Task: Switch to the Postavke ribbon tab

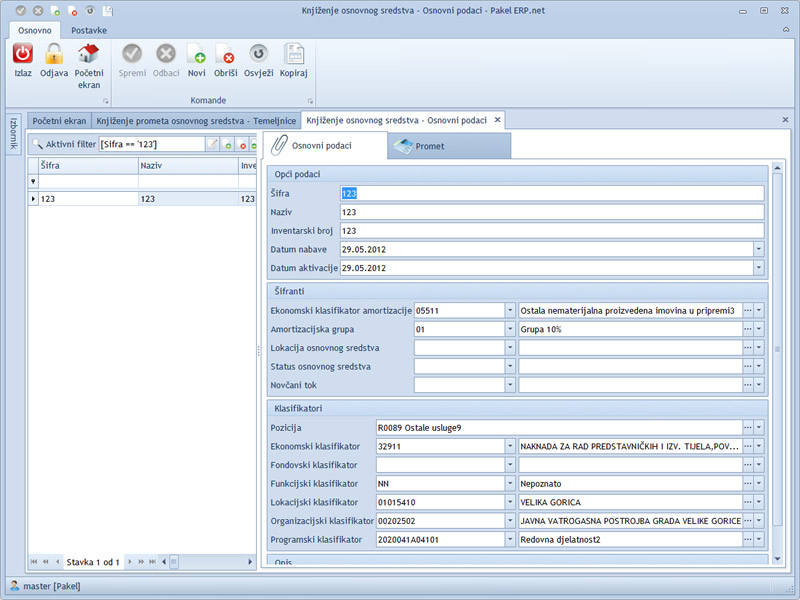Action: point(89,31)
